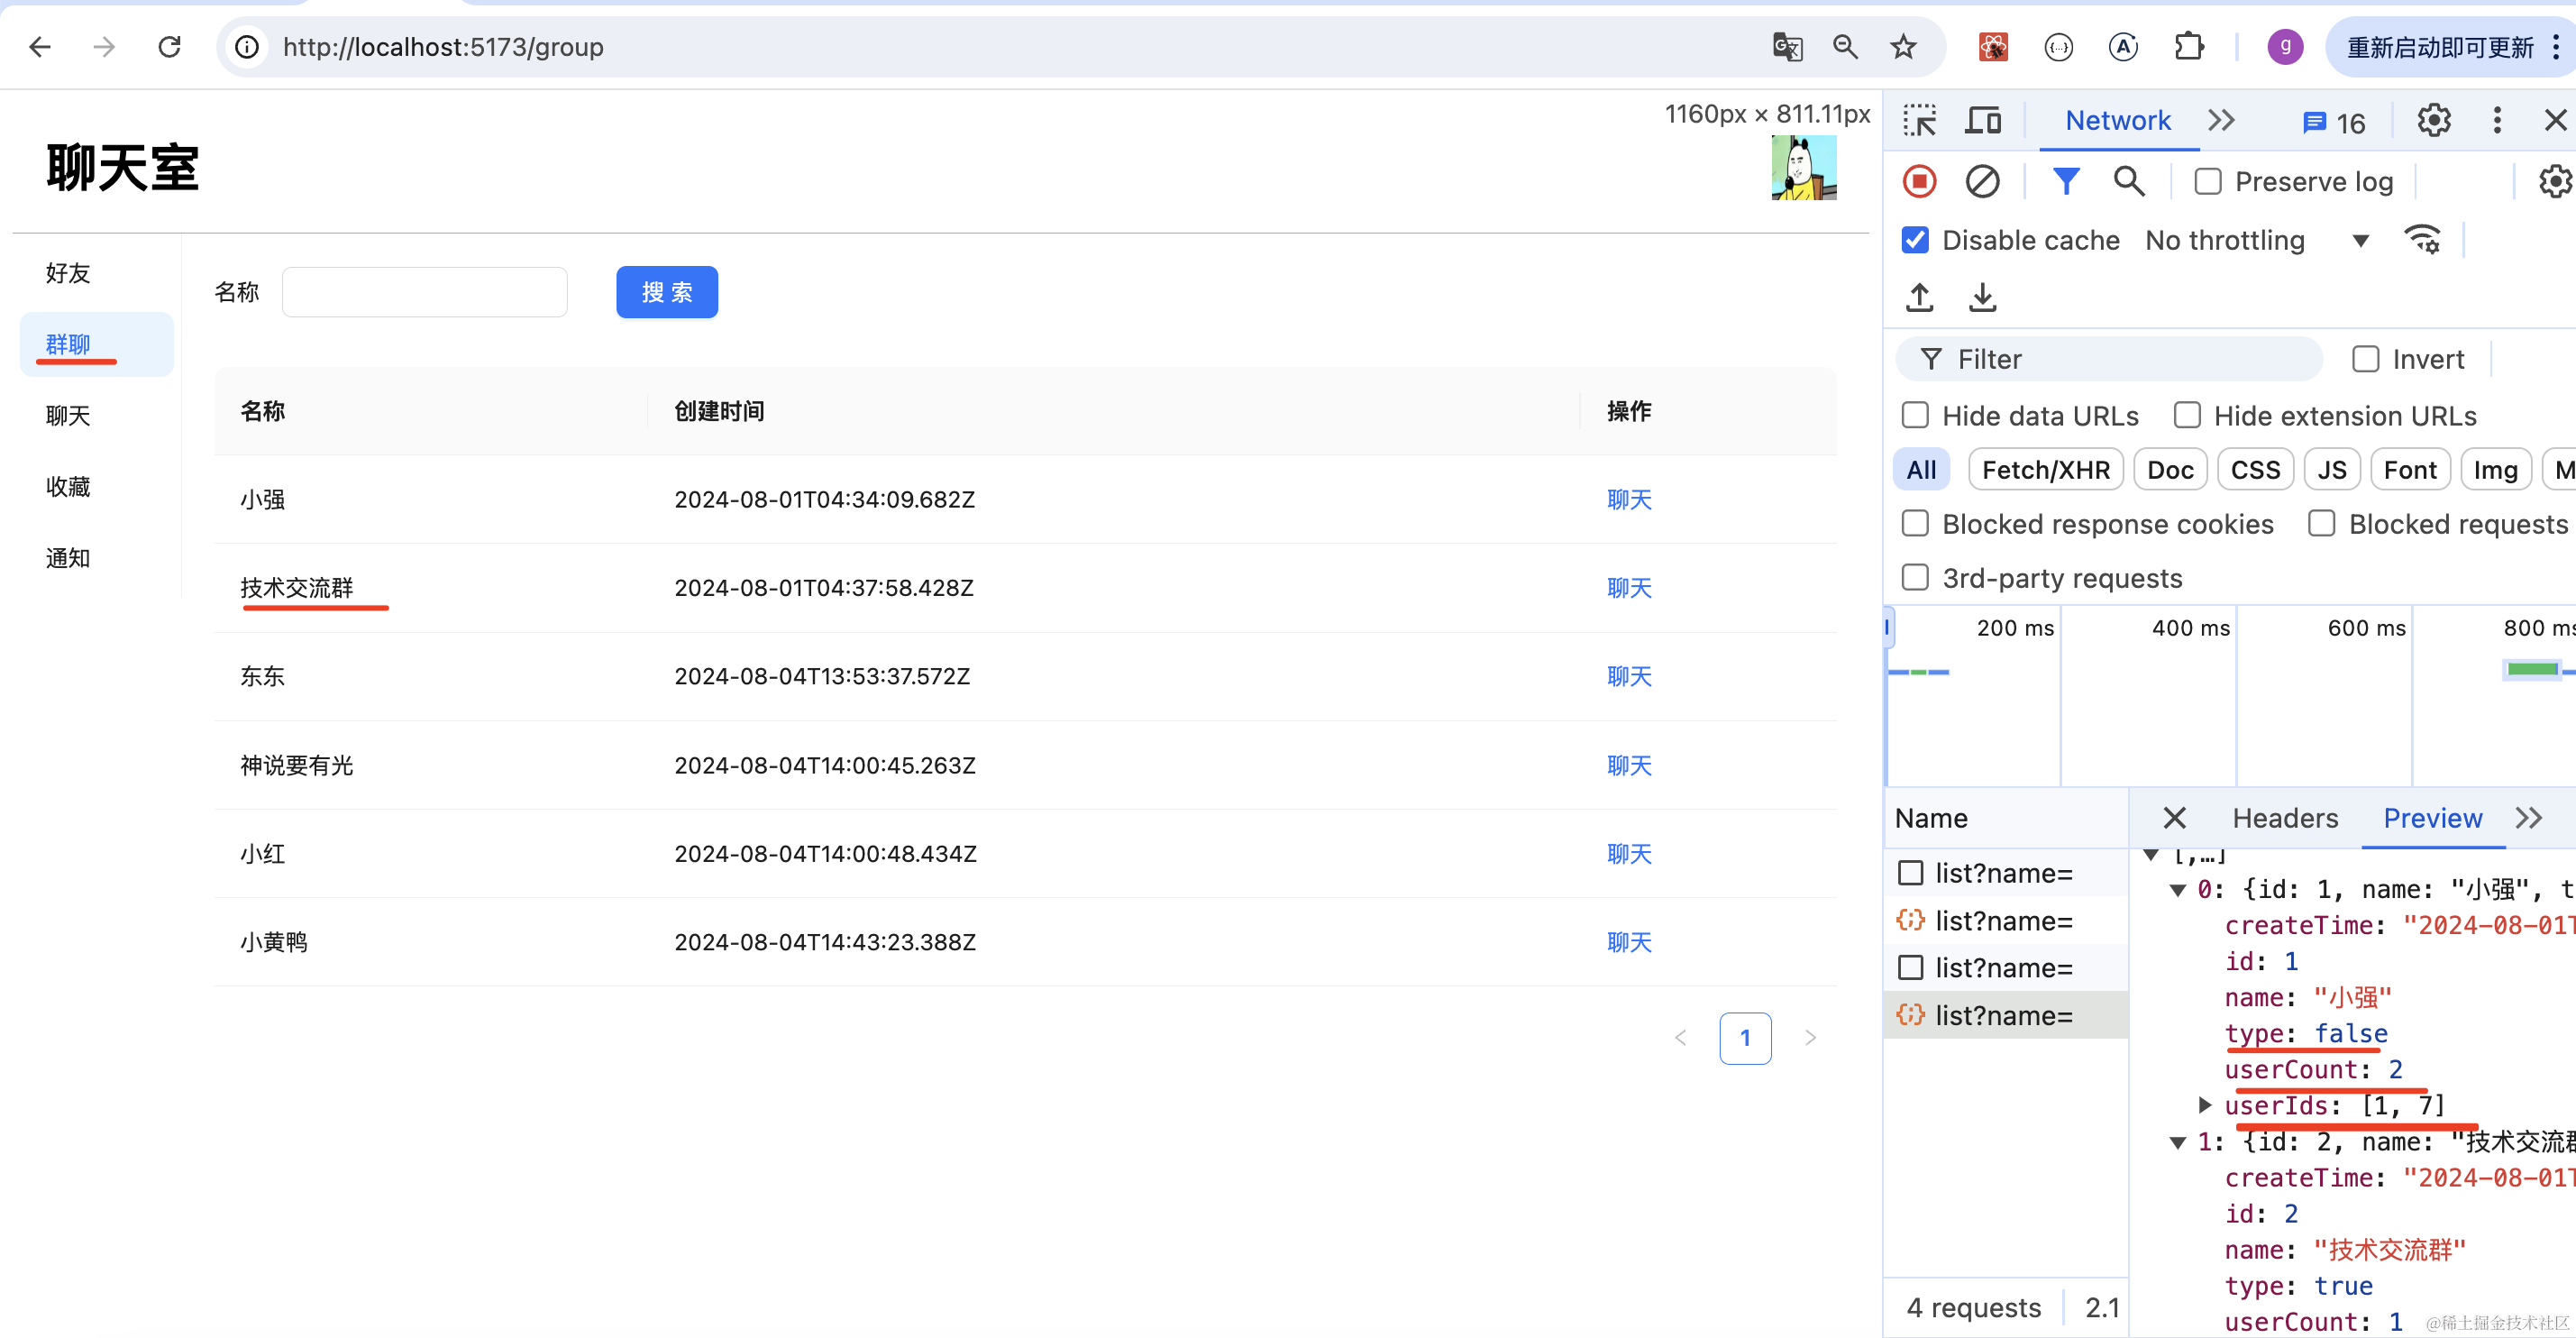Viewport: 2576px width, 1338px height.
Task: Uncheck Disable cache checkbox
Action: pyautogui.click(x=1915, y=240)
